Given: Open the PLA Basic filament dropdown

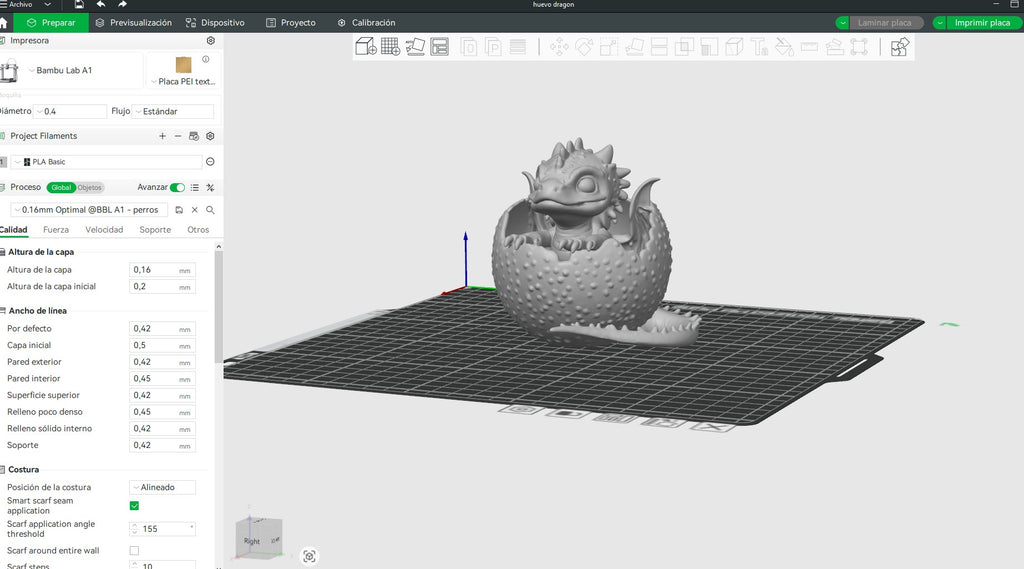Looking at the screenshot, I should [x=106, y=161].
